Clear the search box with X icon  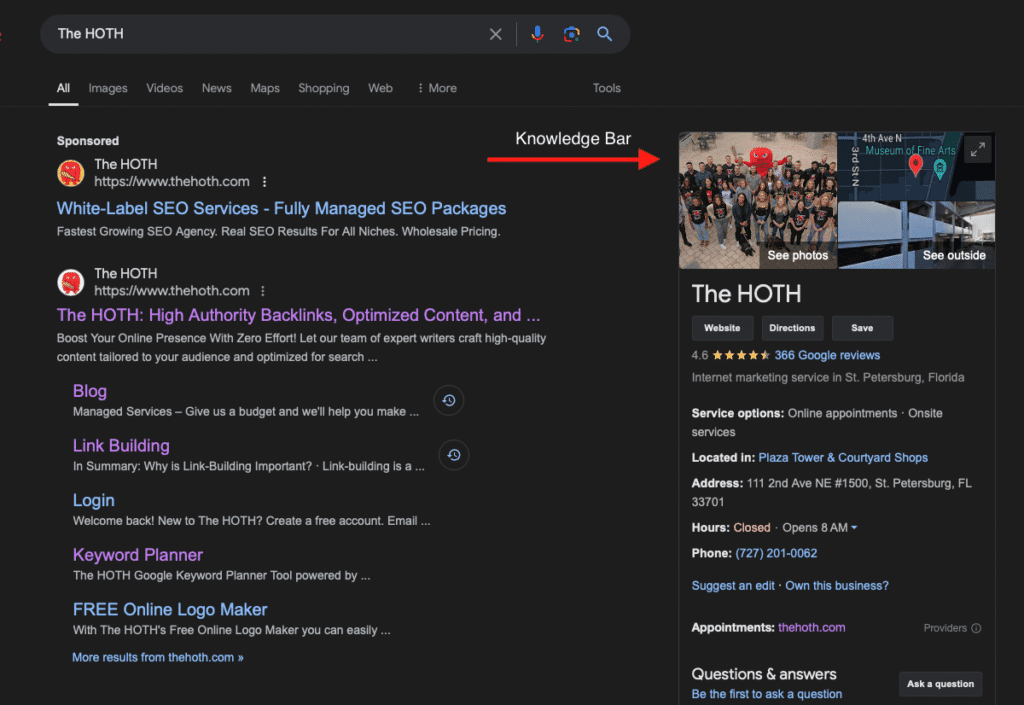click(495, 34)
